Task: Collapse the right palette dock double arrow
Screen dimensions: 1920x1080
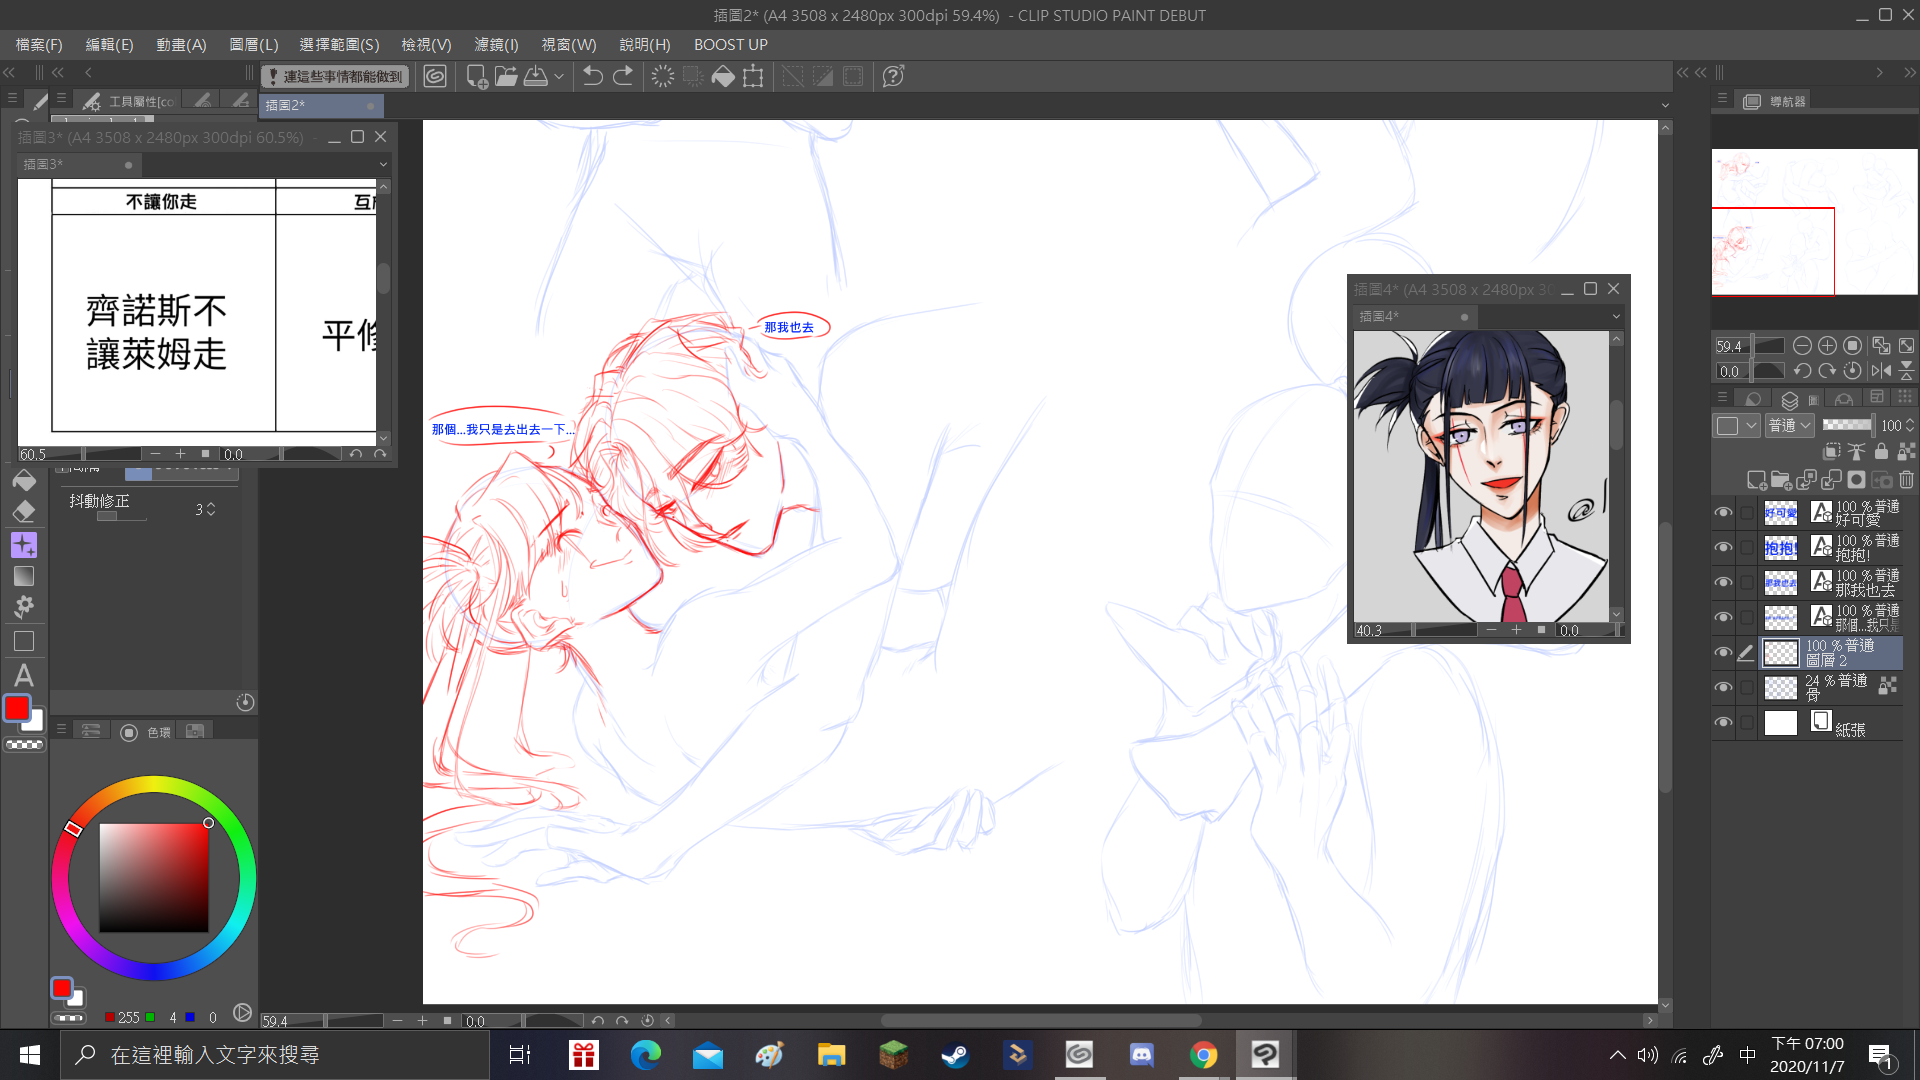Action: [x=1910, y=73]
